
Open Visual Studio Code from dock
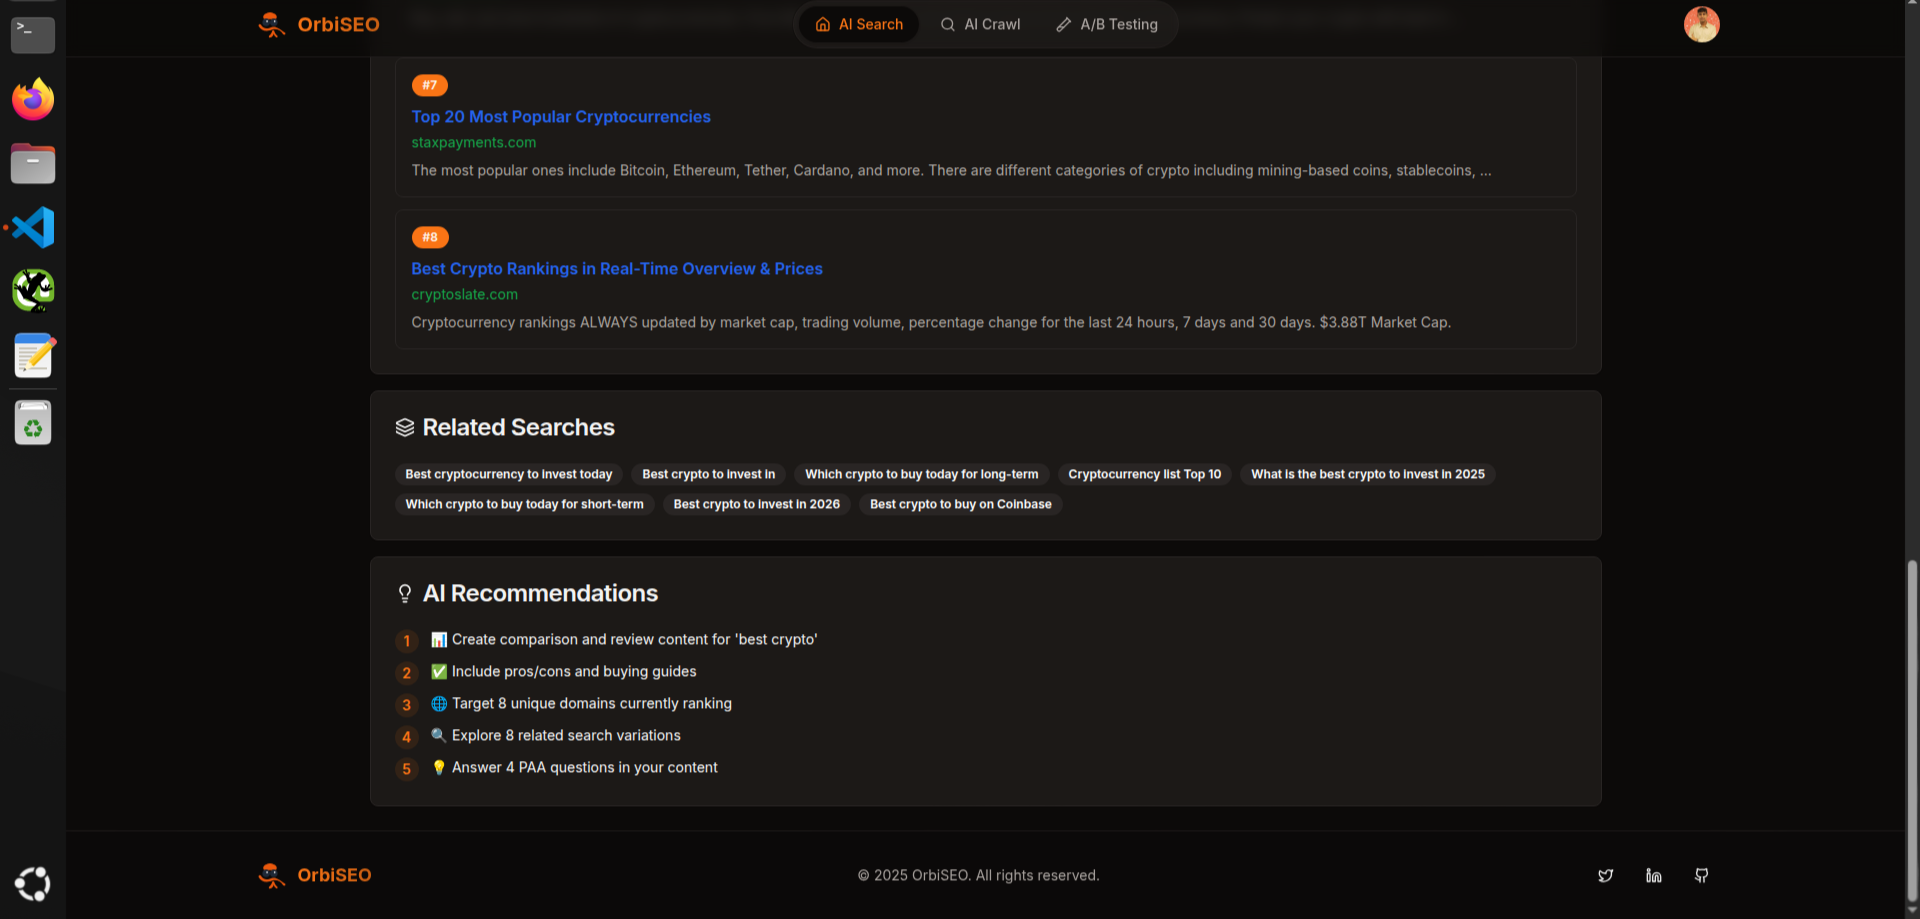(33, 227)
